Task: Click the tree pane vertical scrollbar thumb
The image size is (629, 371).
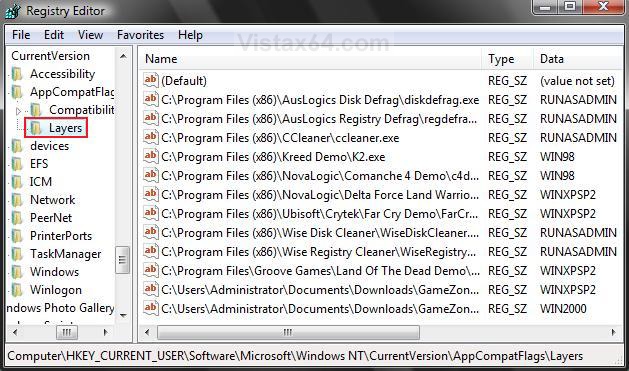Action: 122,260
